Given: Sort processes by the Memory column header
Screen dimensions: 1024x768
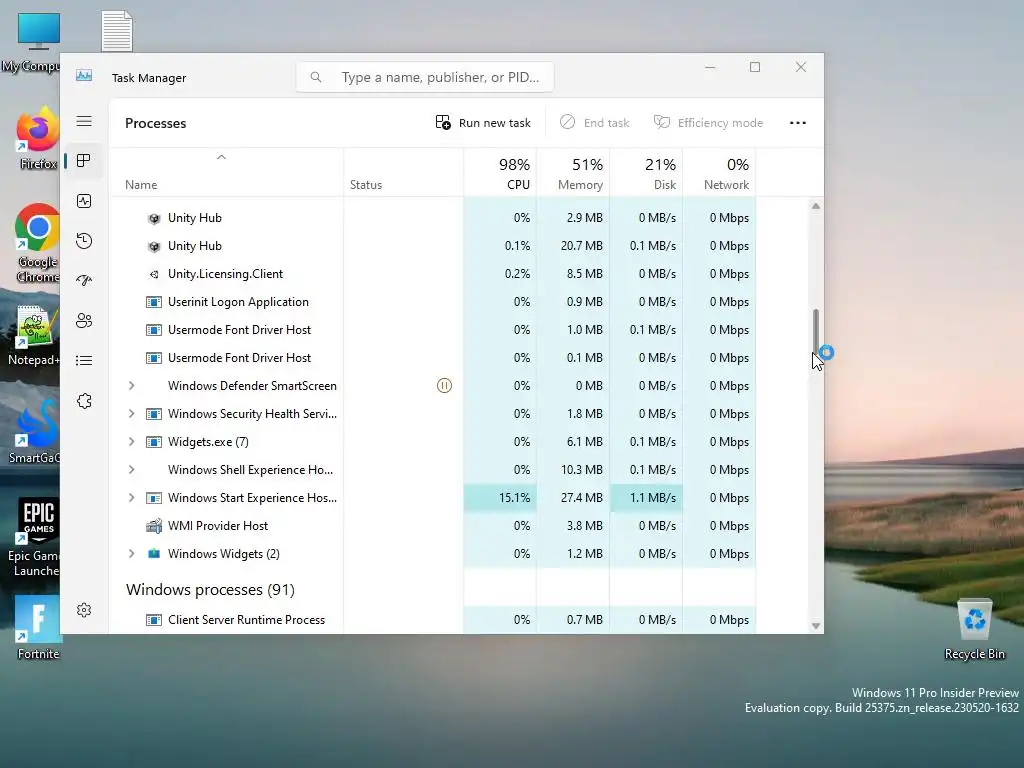Looking at the screenshot, I should [x=573, y=173].
